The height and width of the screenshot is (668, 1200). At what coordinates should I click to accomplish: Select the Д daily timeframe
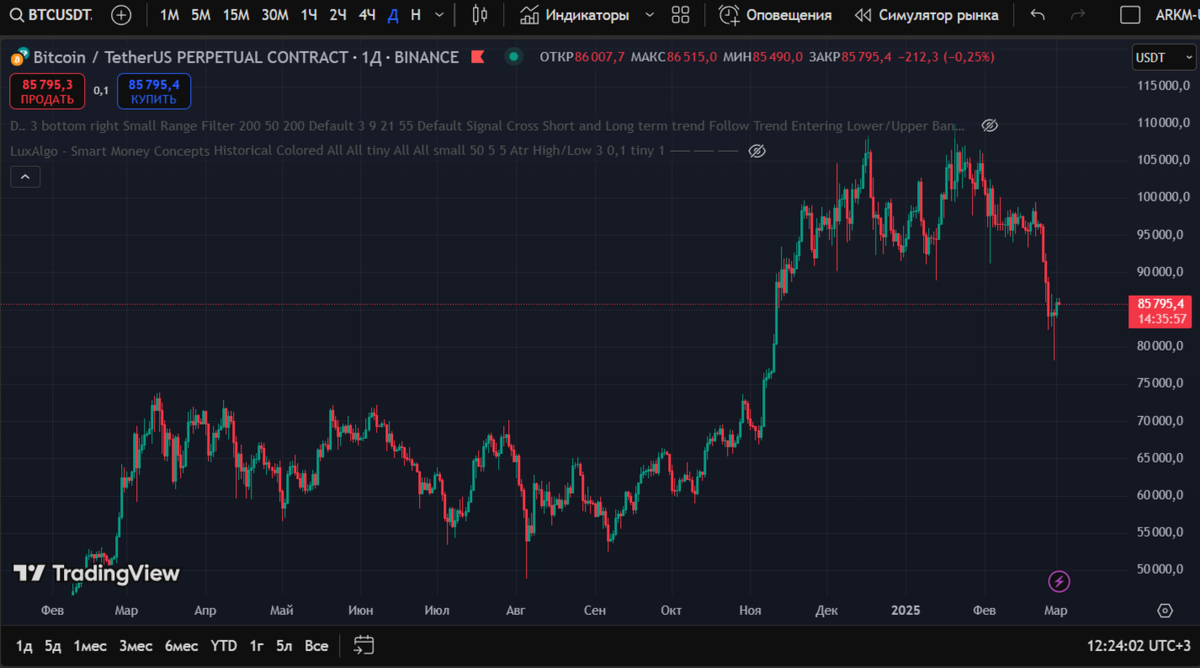pos(393,15)
